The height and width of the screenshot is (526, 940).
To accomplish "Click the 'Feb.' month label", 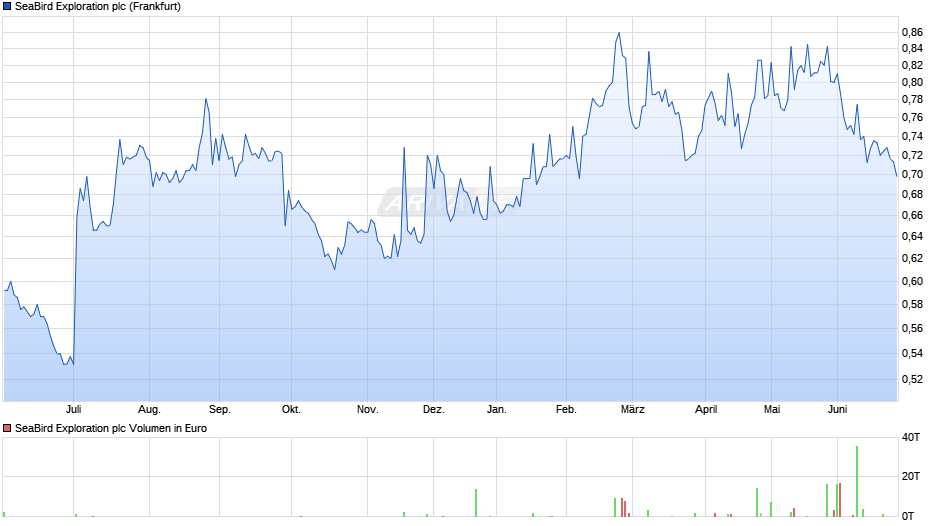I will click(566, 410).
